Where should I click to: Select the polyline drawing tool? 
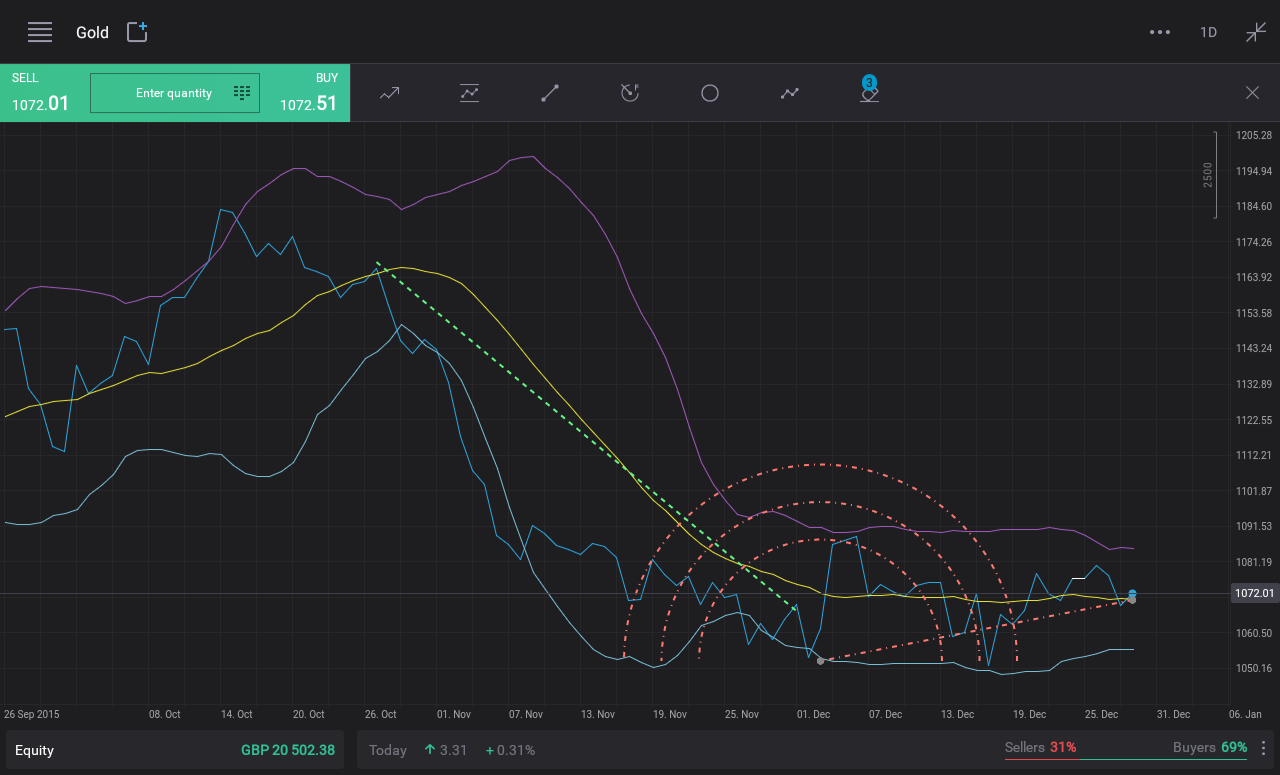pyautogui.click(x=790, y=93)
